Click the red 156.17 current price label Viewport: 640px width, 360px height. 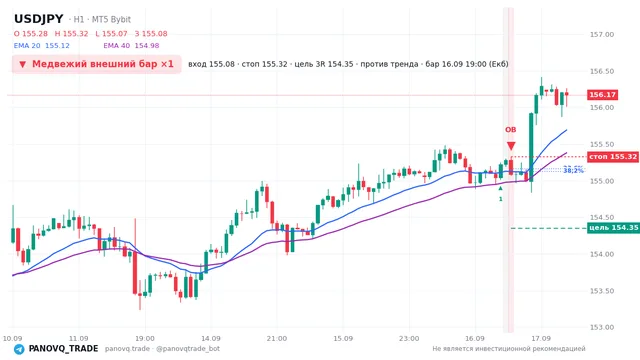pos(602,95)
